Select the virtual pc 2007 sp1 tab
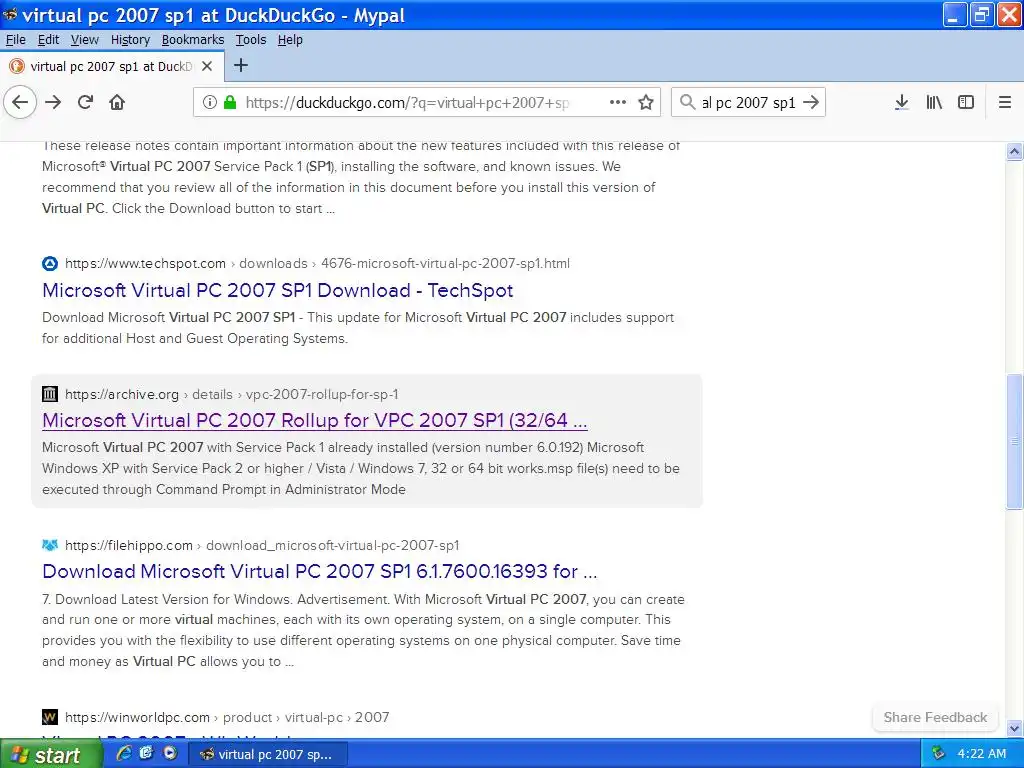This screenshot has height=768, width=1024. (112, 66)
